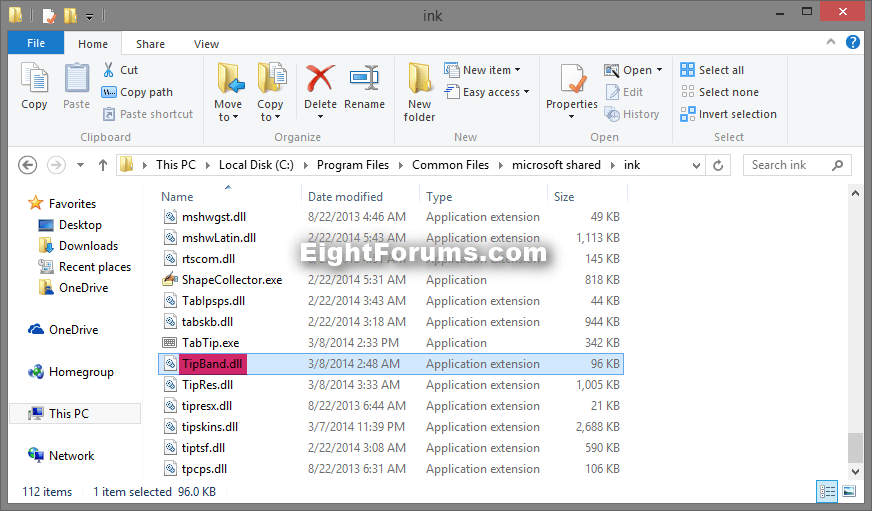The width and height of the screenshot is (872, 511).
Task: Click Select all in the ribbon
Action: click(x=712, y=70)
